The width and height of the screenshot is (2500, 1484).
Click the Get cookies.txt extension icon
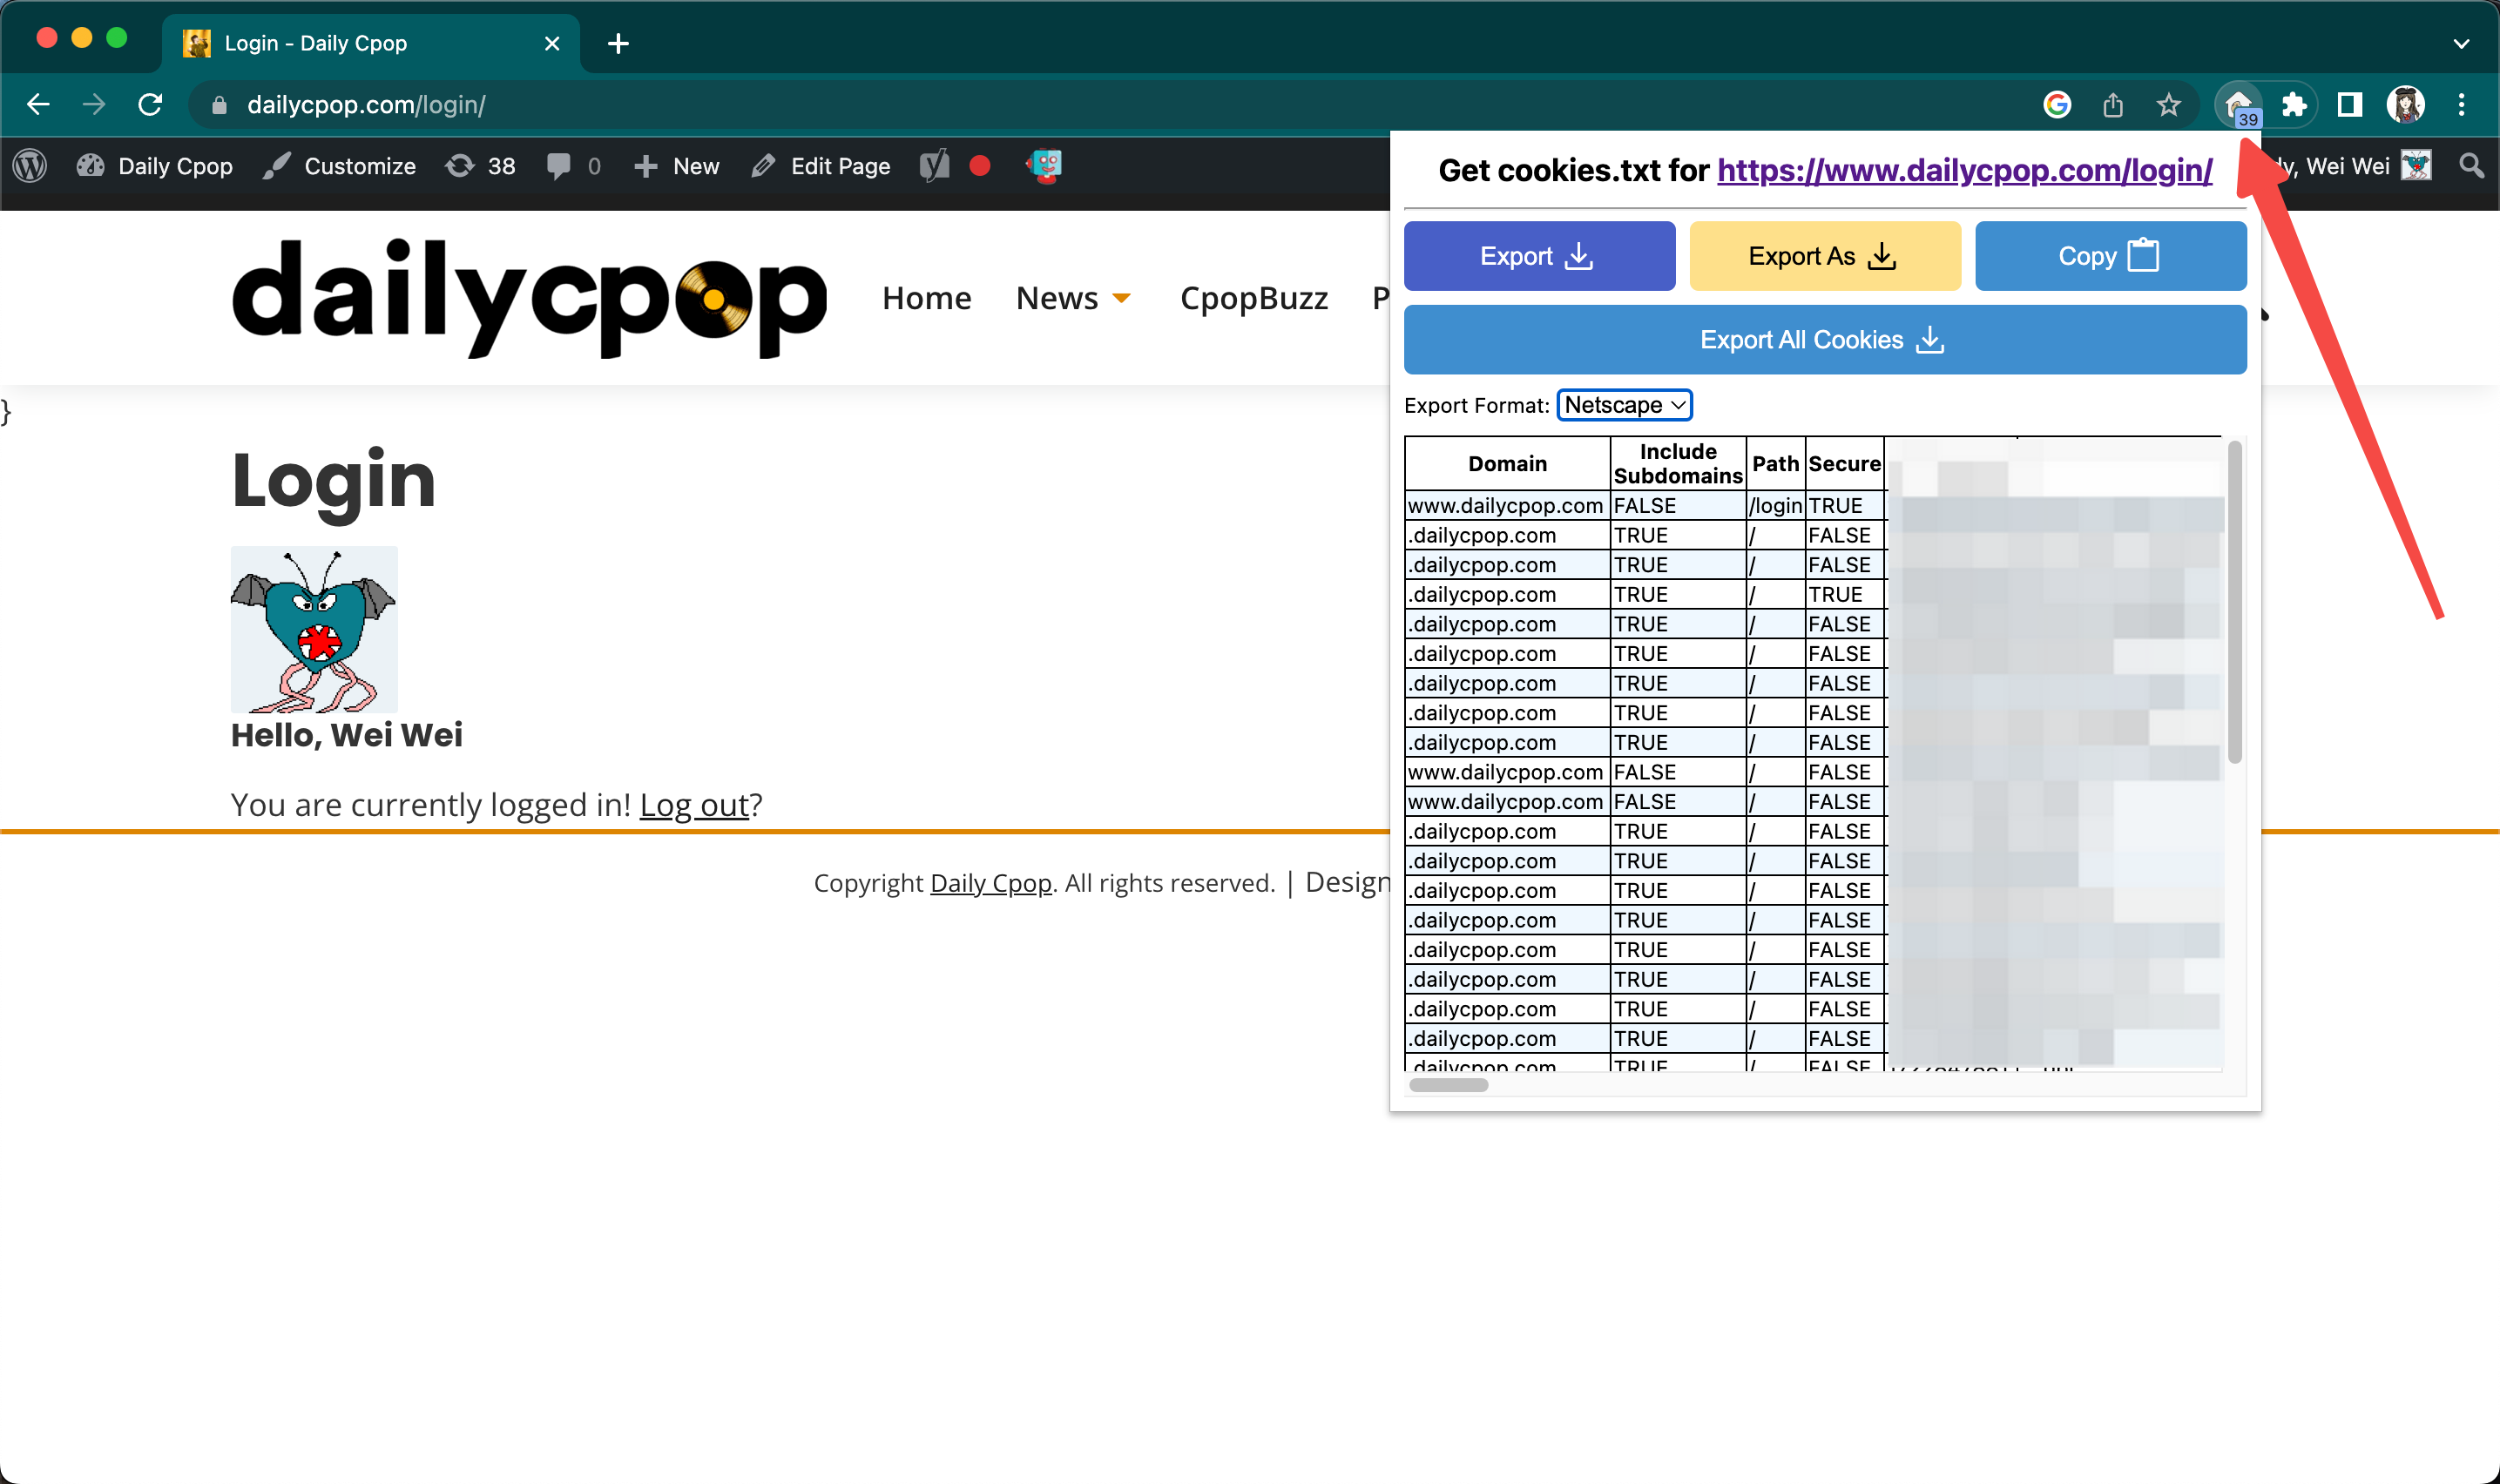point(2238,104)
